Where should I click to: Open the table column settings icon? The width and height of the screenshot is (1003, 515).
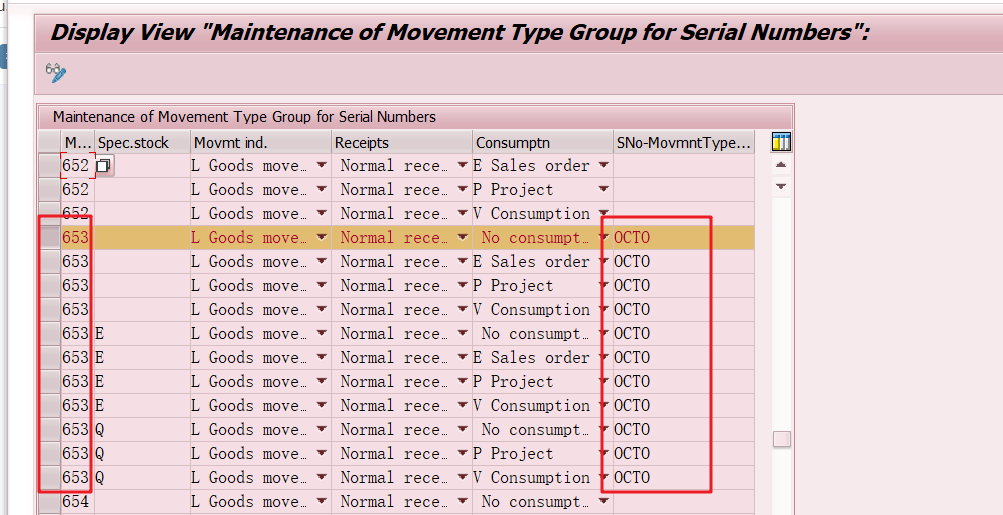click(782, 142)
